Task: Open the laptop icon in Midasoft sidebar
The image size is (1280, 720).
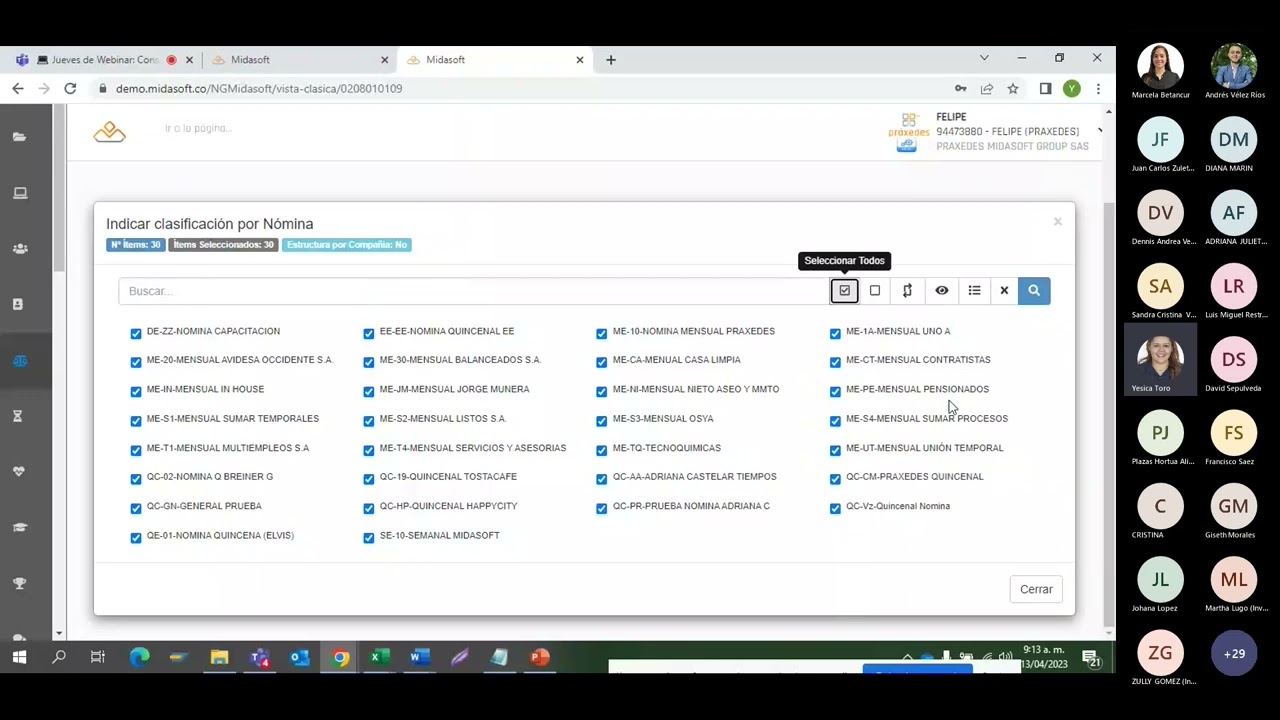Action: (19, 193)
